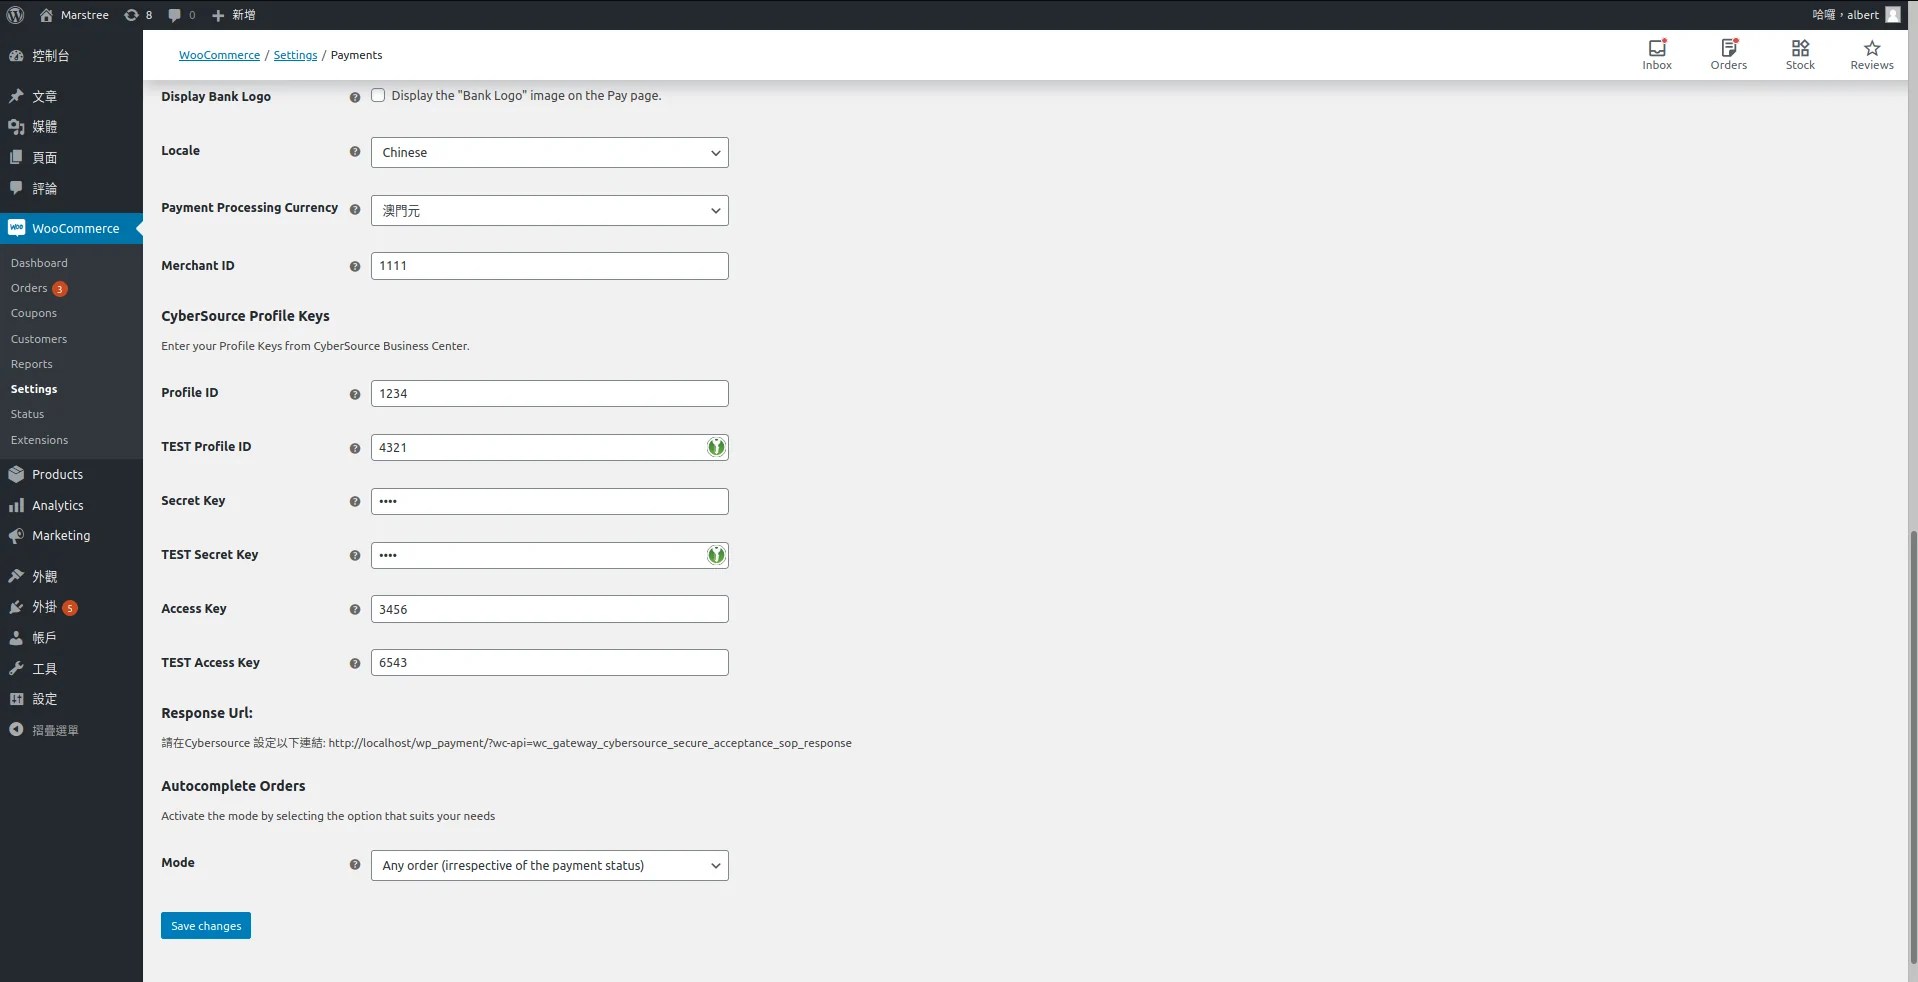Show help tip for Secret Key
This screenshot has height=982, width=1918.
355,502
